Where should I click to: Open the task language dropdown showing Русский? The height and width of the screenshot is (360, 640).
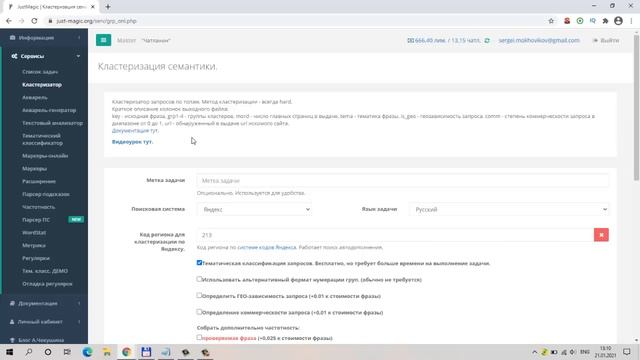click(x=509, y=209)
